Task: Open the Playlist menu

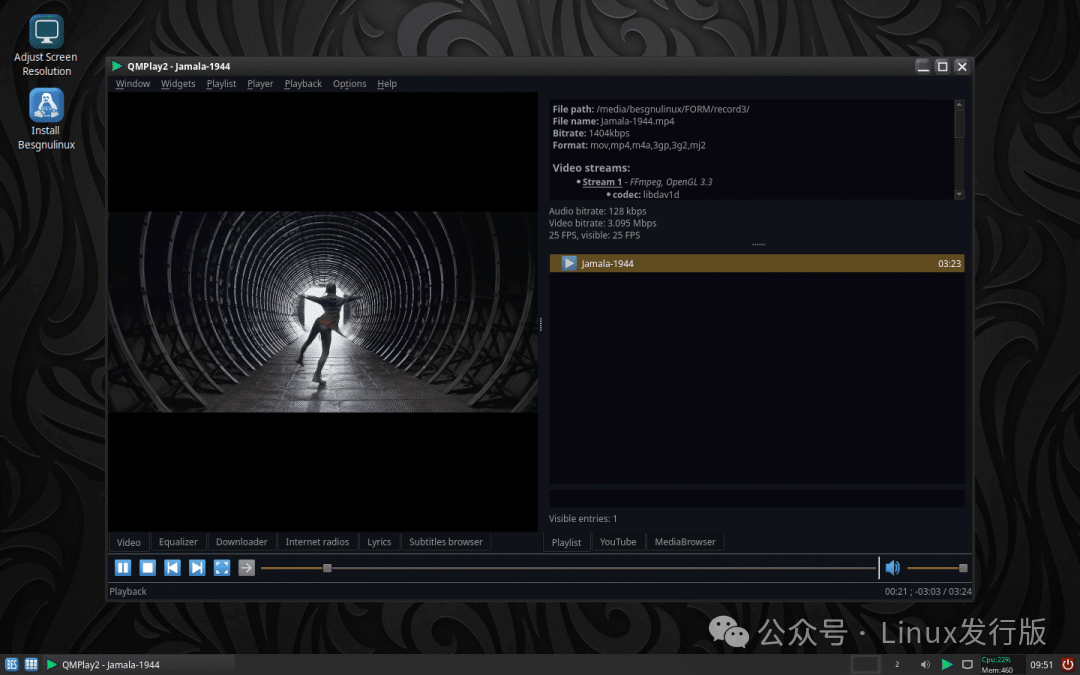Action: point(221,83)
